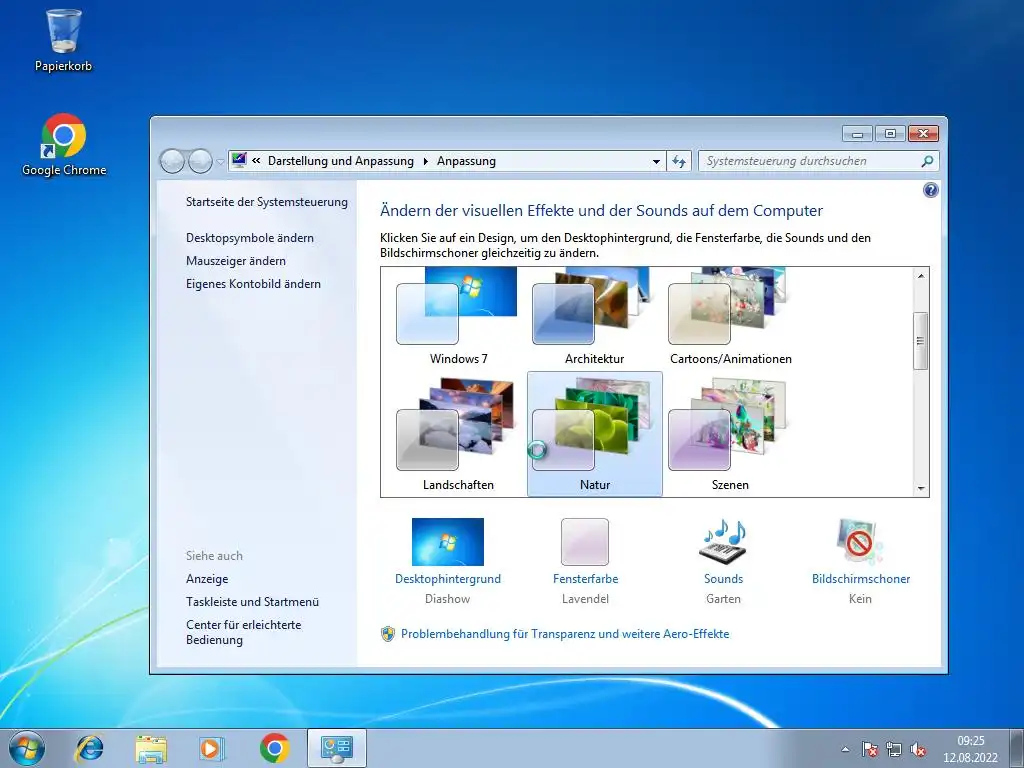Click the Bildschirmschoner link text
The width and height of the screenshot is (1024, 768).
point(861,579)
